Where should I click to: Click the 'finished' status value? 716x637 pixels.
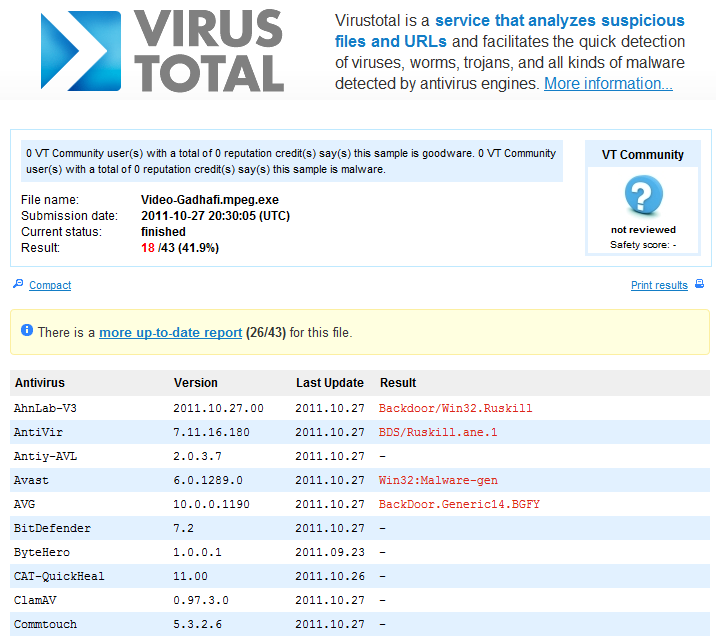[x=163, y=232]
